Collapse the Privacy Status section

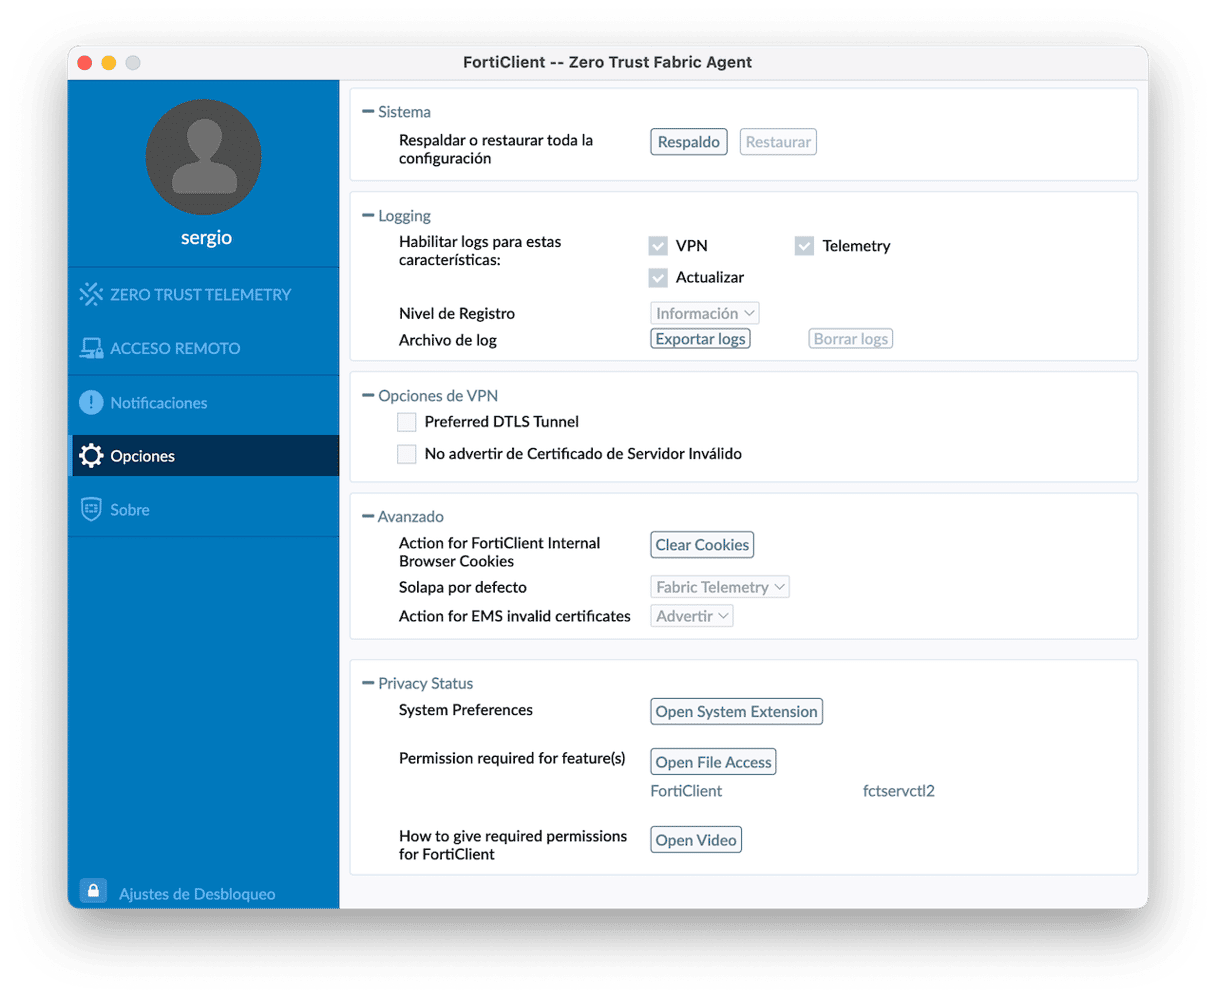(368, 684)
